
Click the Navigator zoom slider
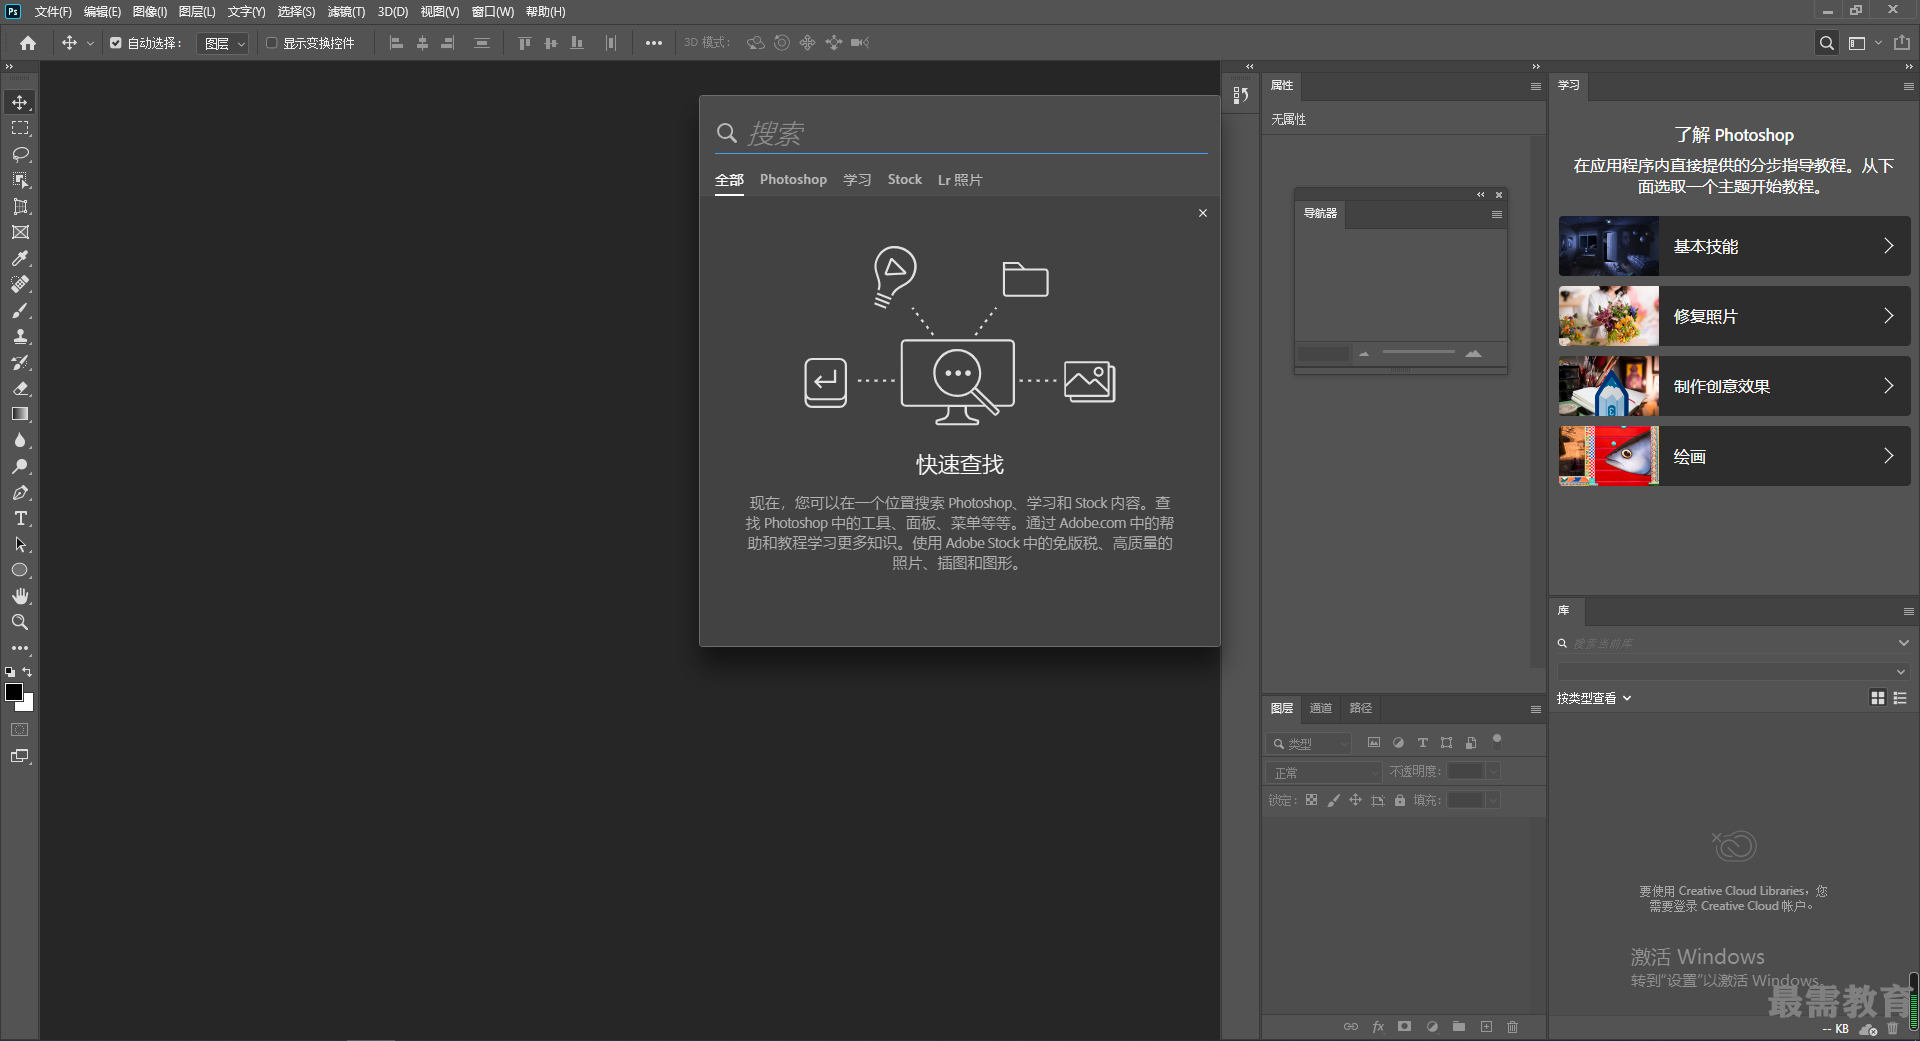pyautogui.click(x=1418, y=353)
